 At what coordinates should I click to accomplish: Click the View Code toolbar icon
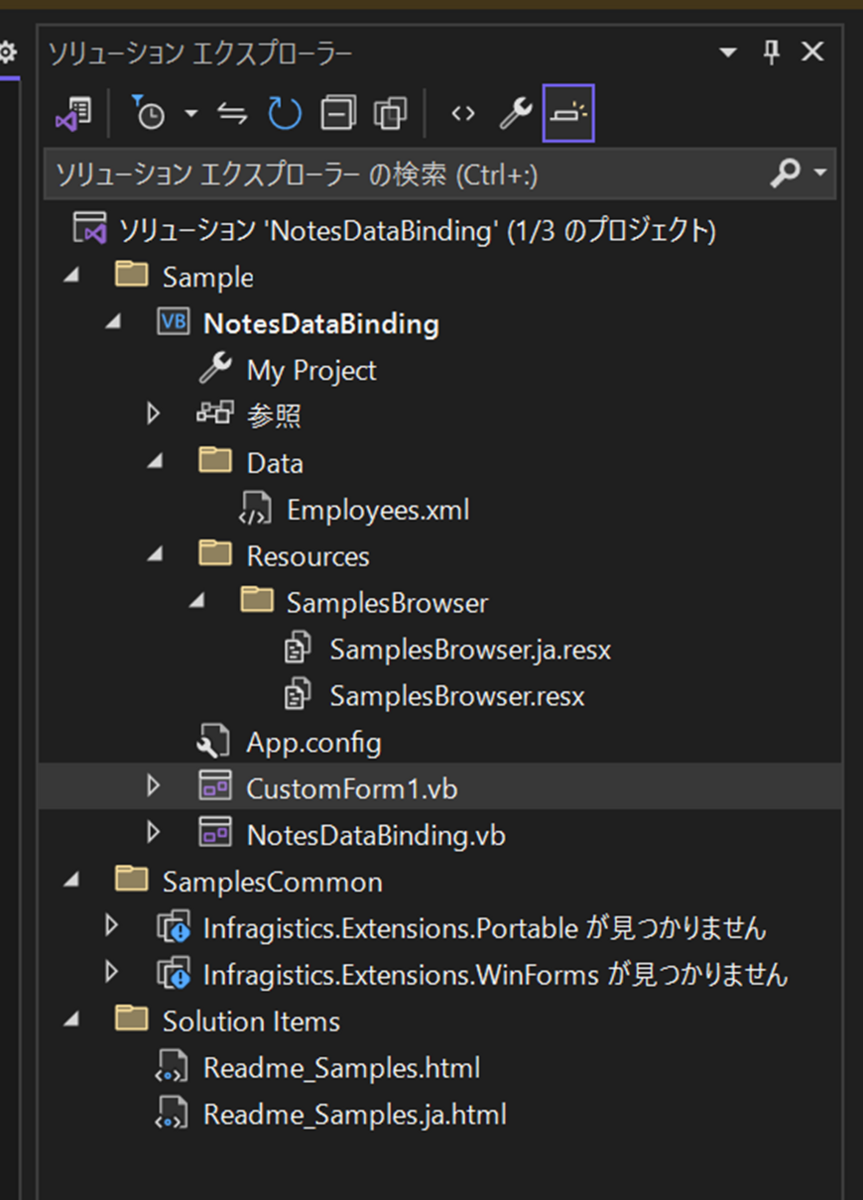pos(462,114)
